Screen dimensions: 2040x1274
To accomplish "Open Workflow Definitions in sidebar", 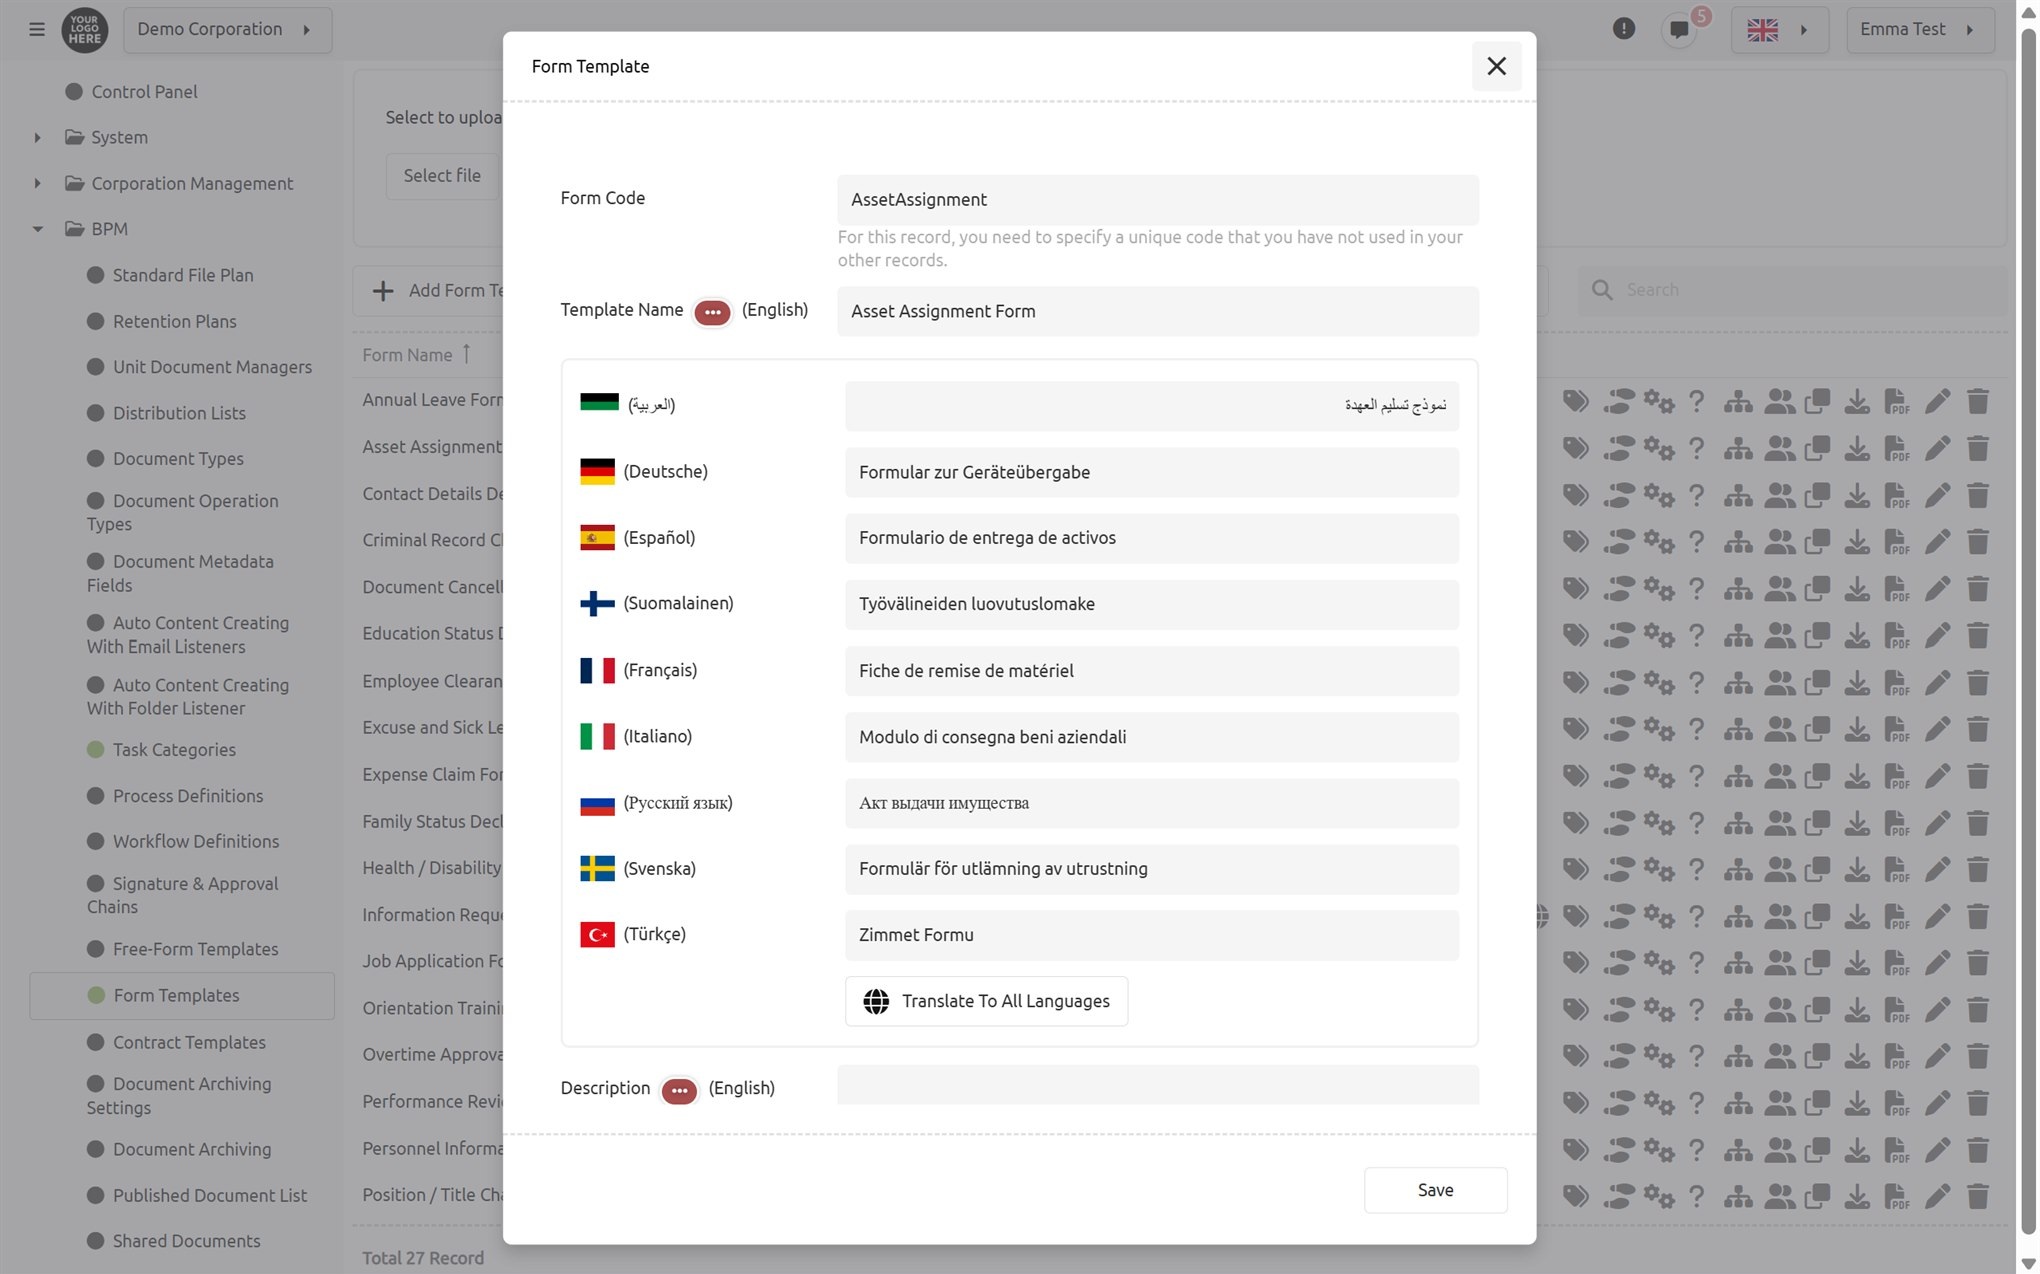I will click(x=195, y=842).
